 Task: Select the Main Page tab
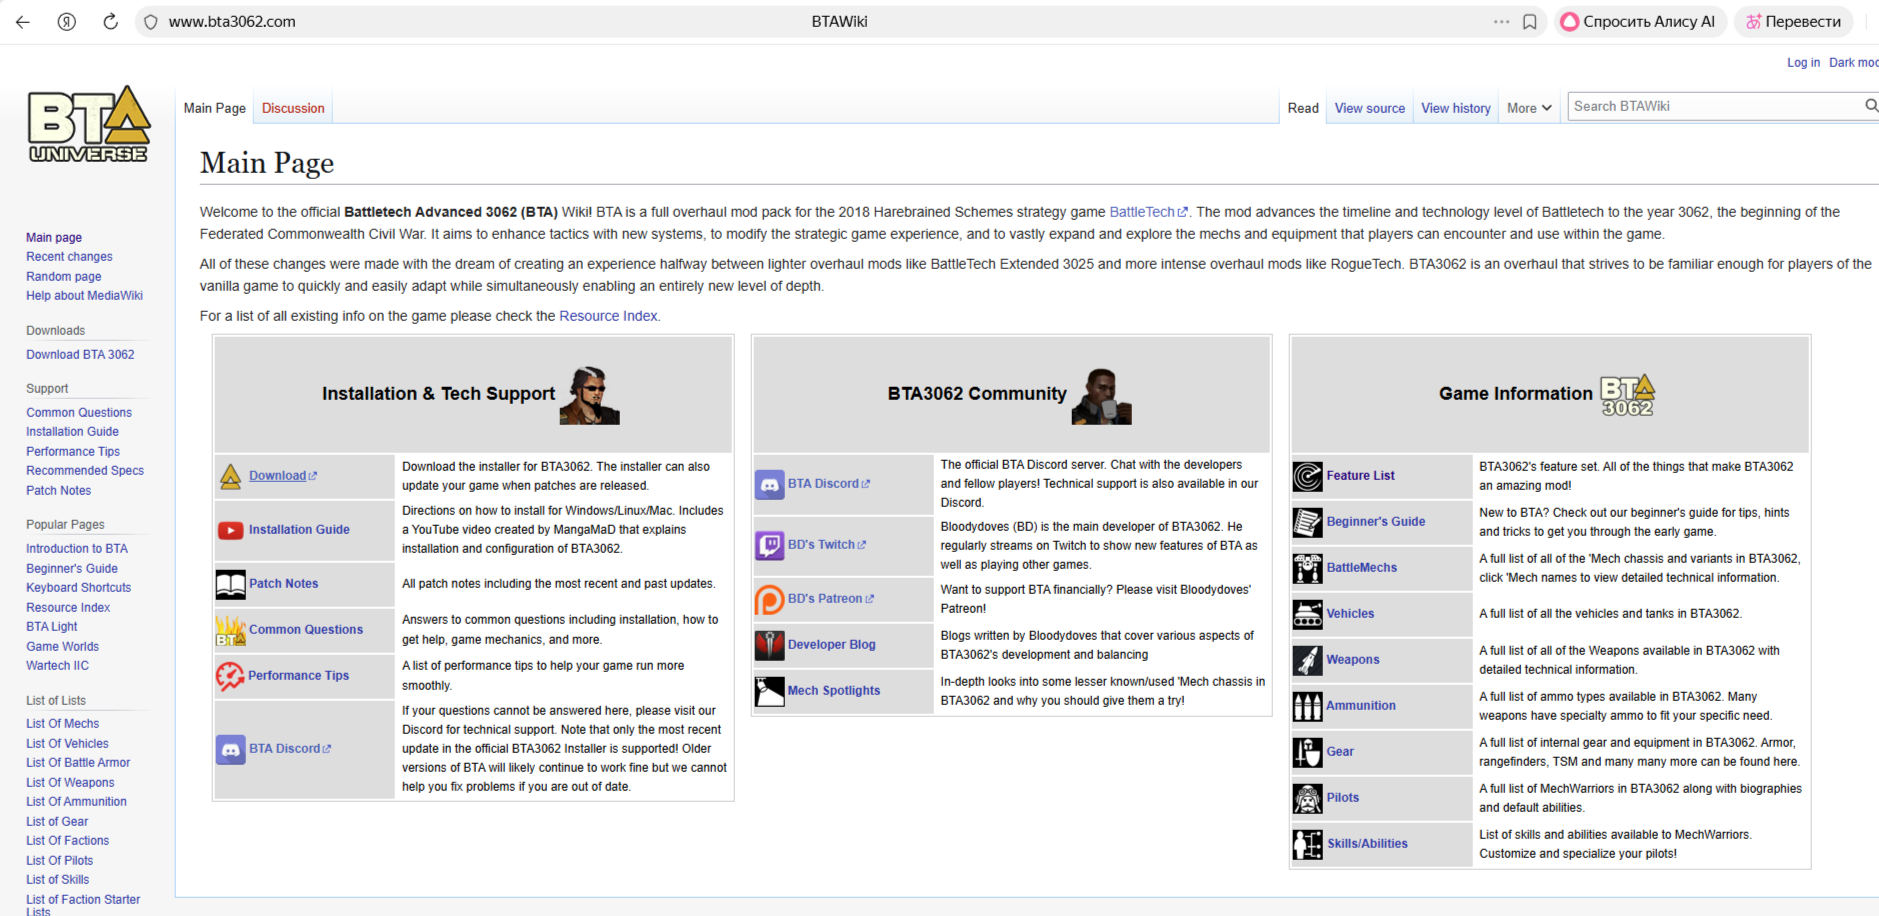(215, 108)
